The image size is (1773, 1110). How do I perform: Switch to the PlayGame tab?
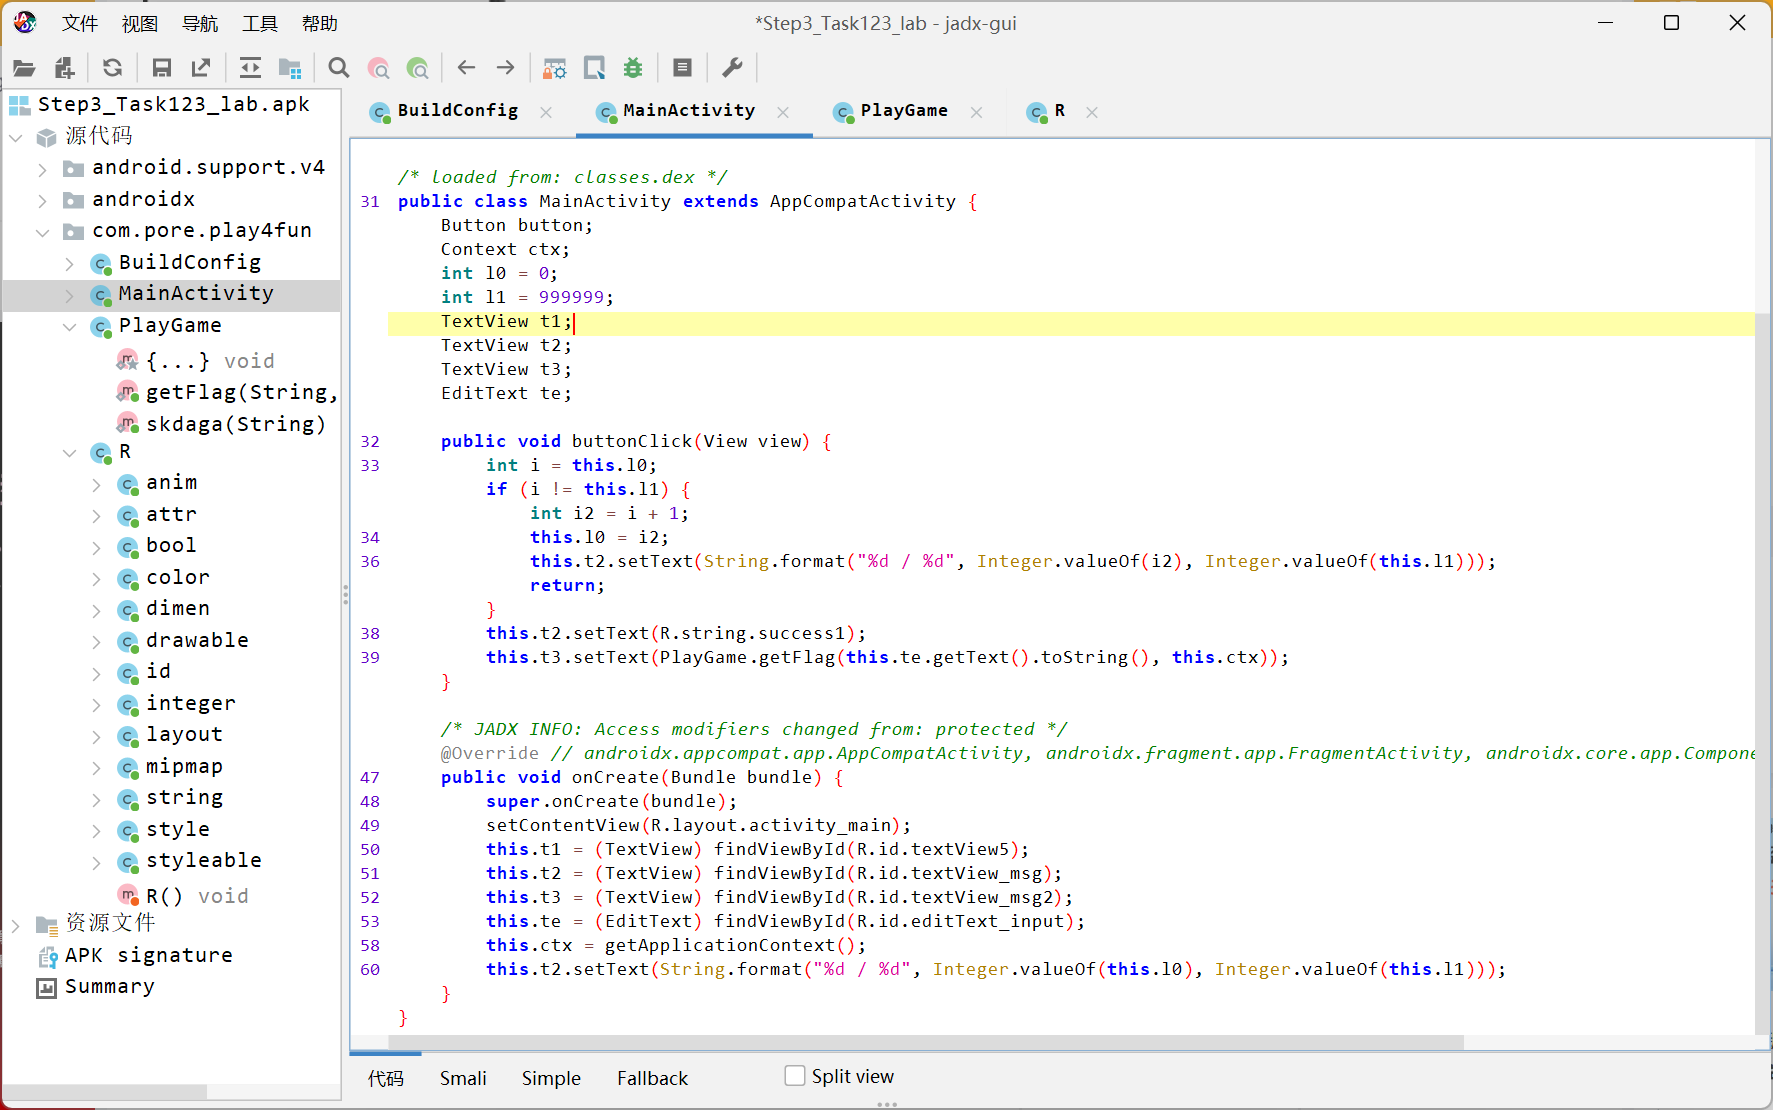pyautogui.click(x=903, y=111)
